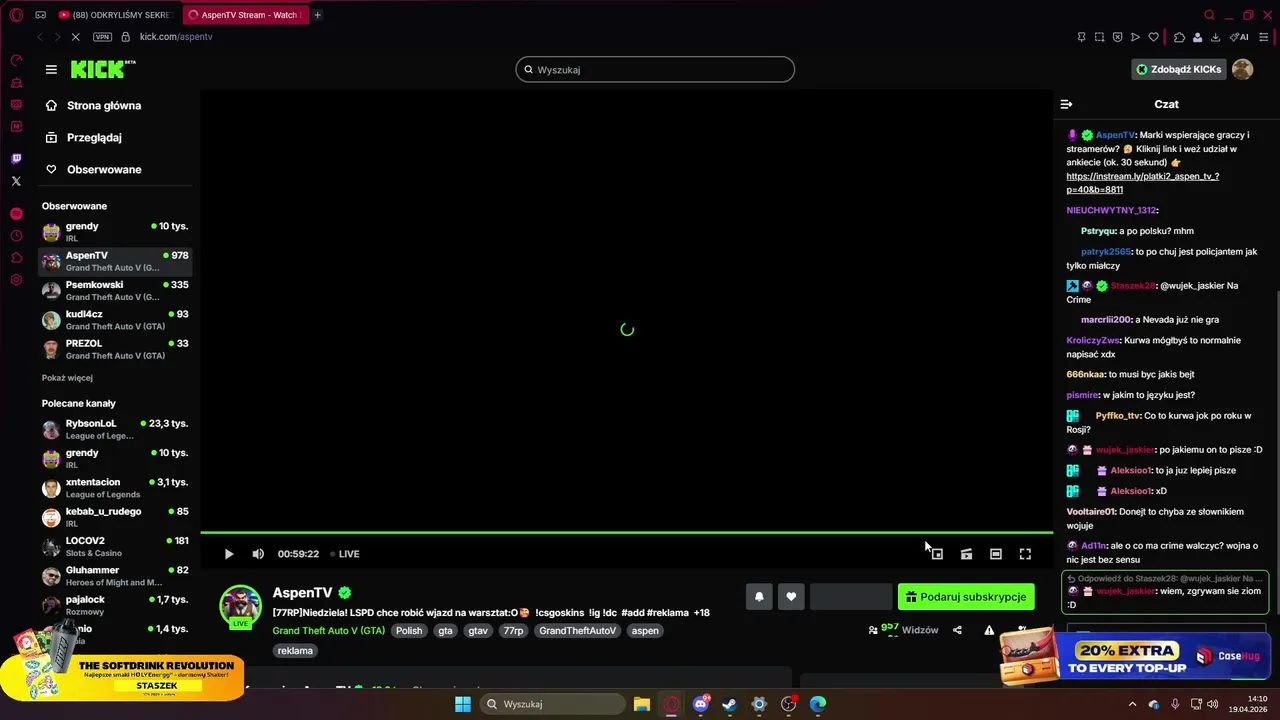The width and height of the screenshot is (1280, 720).
Task: Select the GrandTheftAutoV tag
Action: click(x=577, y=631)
